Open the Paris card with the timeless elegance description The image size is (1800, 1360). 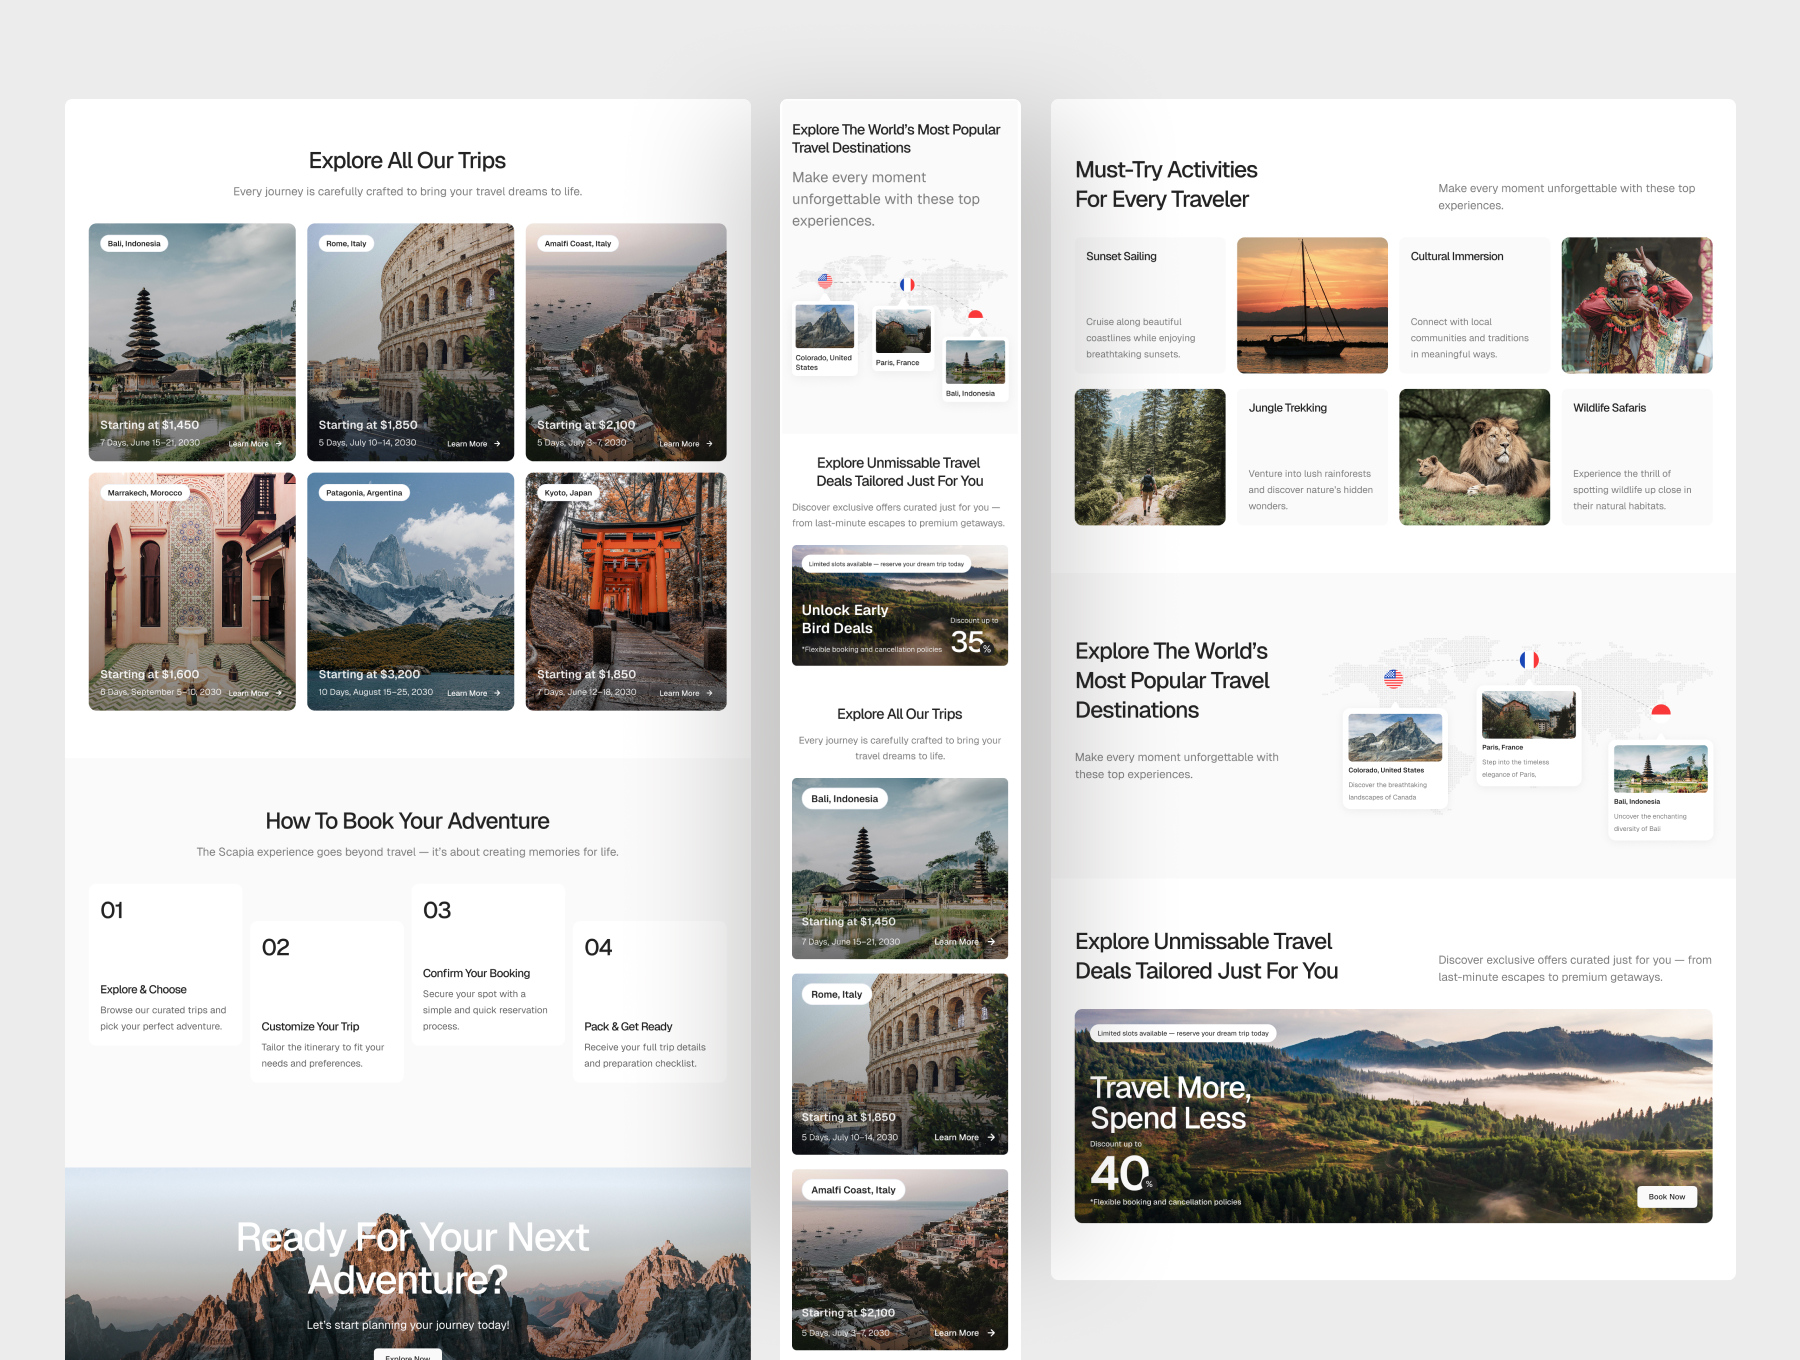point(1528,737)
